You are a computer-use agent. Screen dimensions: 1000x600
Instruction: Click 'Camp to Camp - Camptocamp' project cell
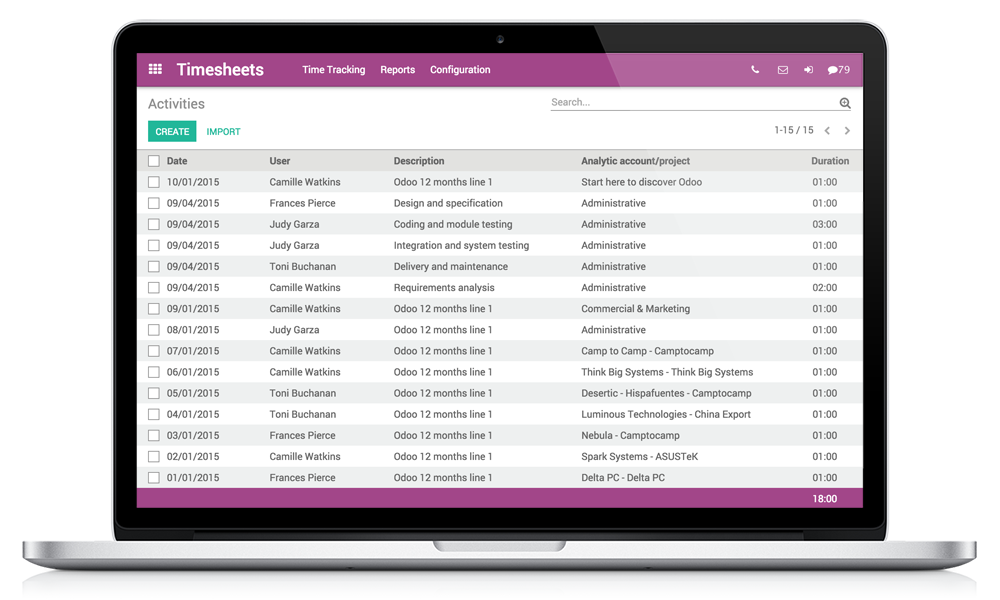[647, 351]
